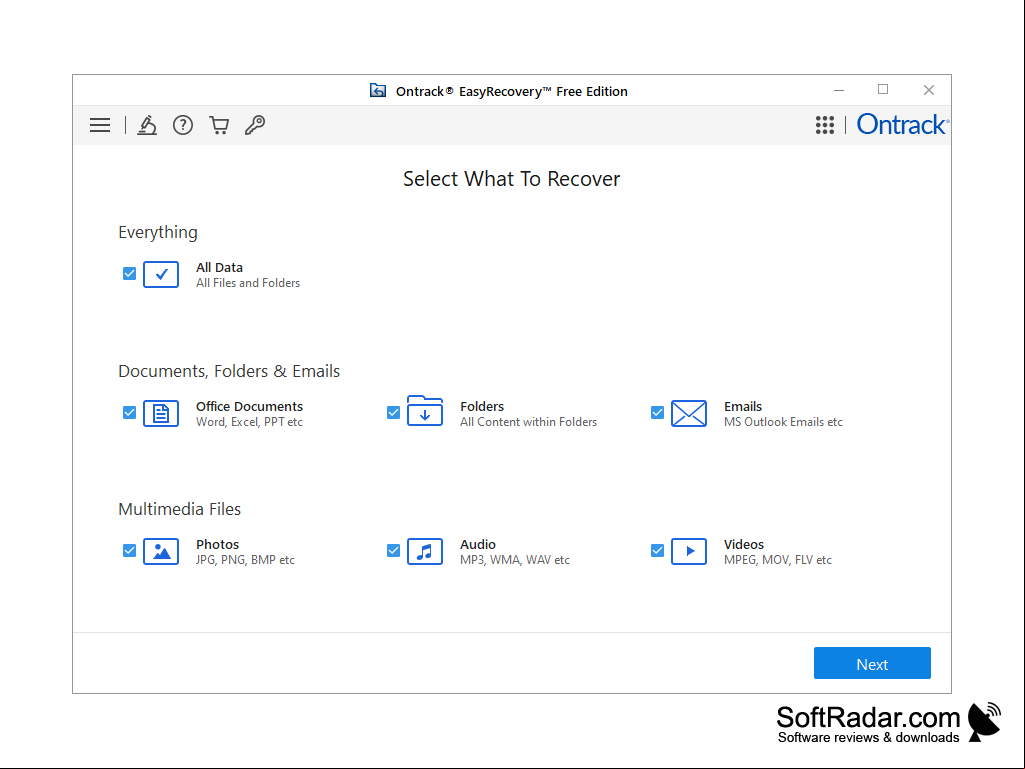Click the "All Data" label

[220, 267]
